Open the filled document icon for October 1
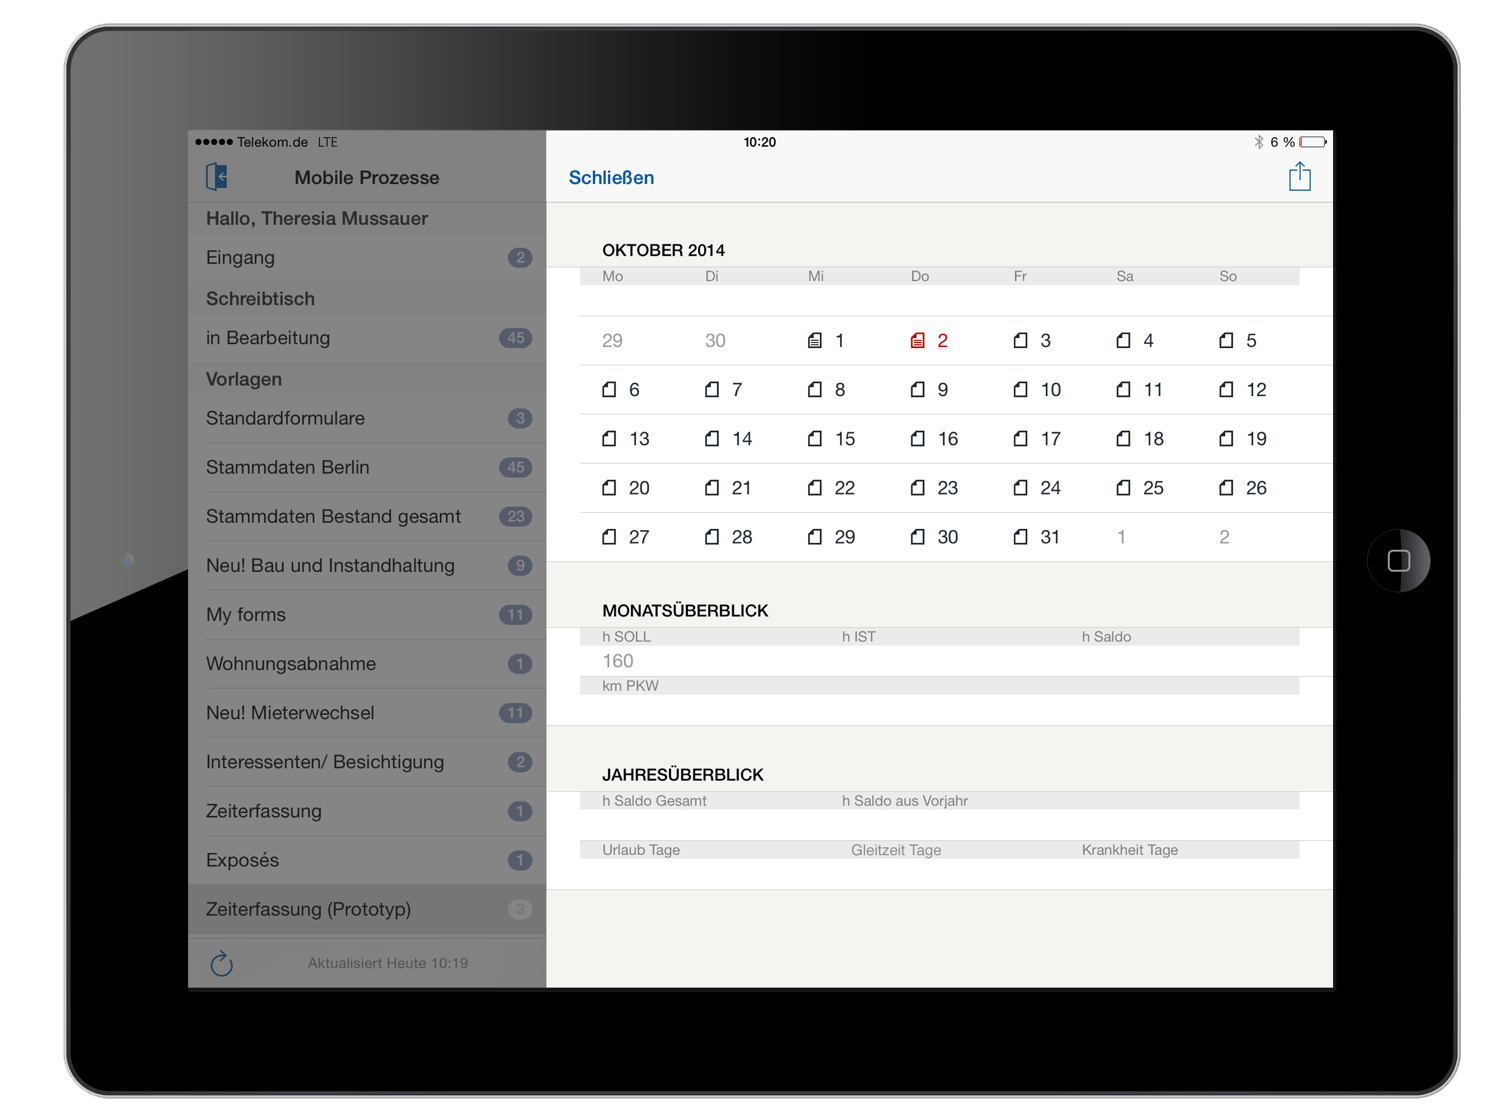The height and width of the screenshot is (1114, 1505). pyautogui.click(x=815, y=341)
